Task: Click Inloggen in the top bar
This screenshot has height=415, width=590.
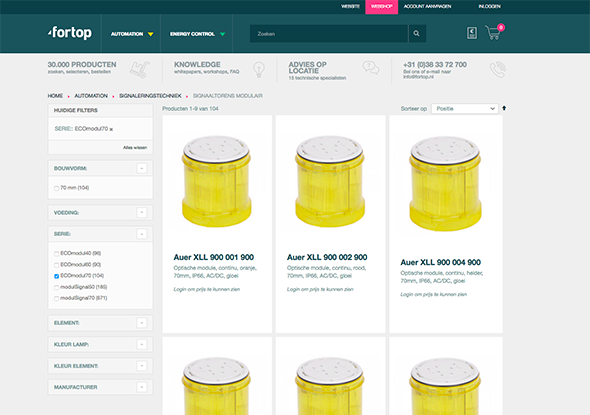Action: (489, 6)
